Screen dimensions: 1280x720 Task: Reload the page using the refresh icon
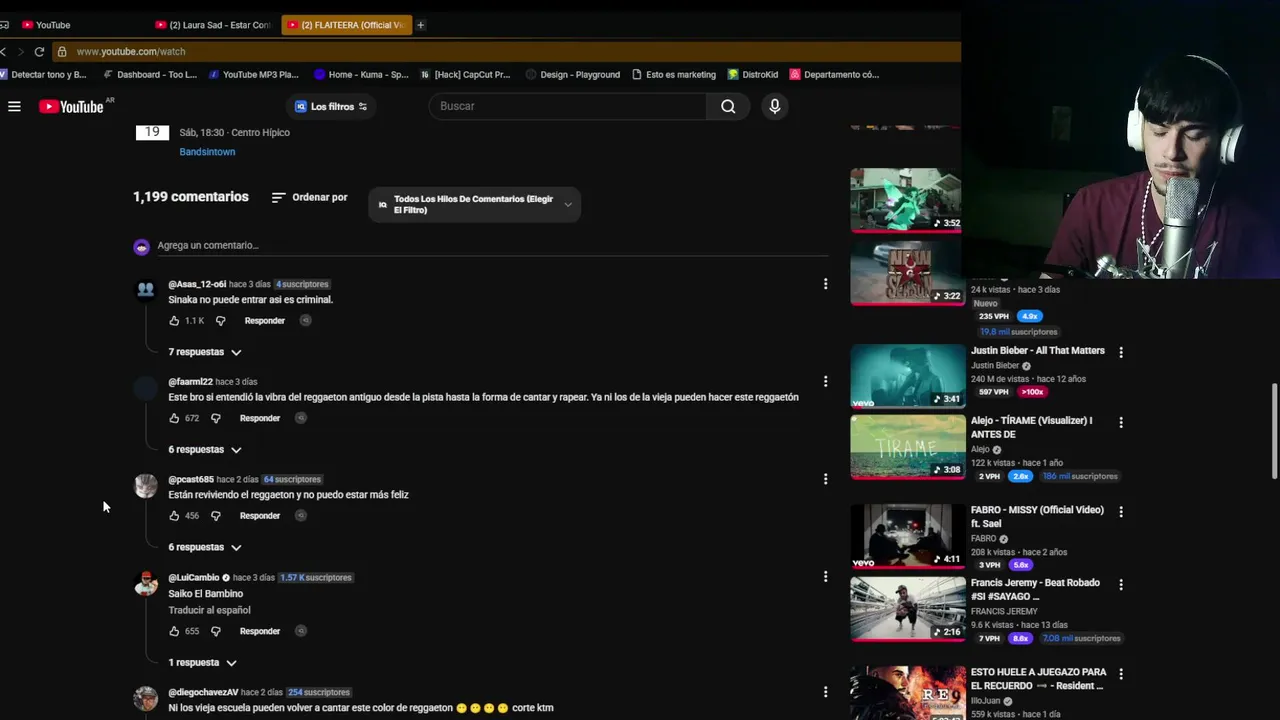pos(39,51)
